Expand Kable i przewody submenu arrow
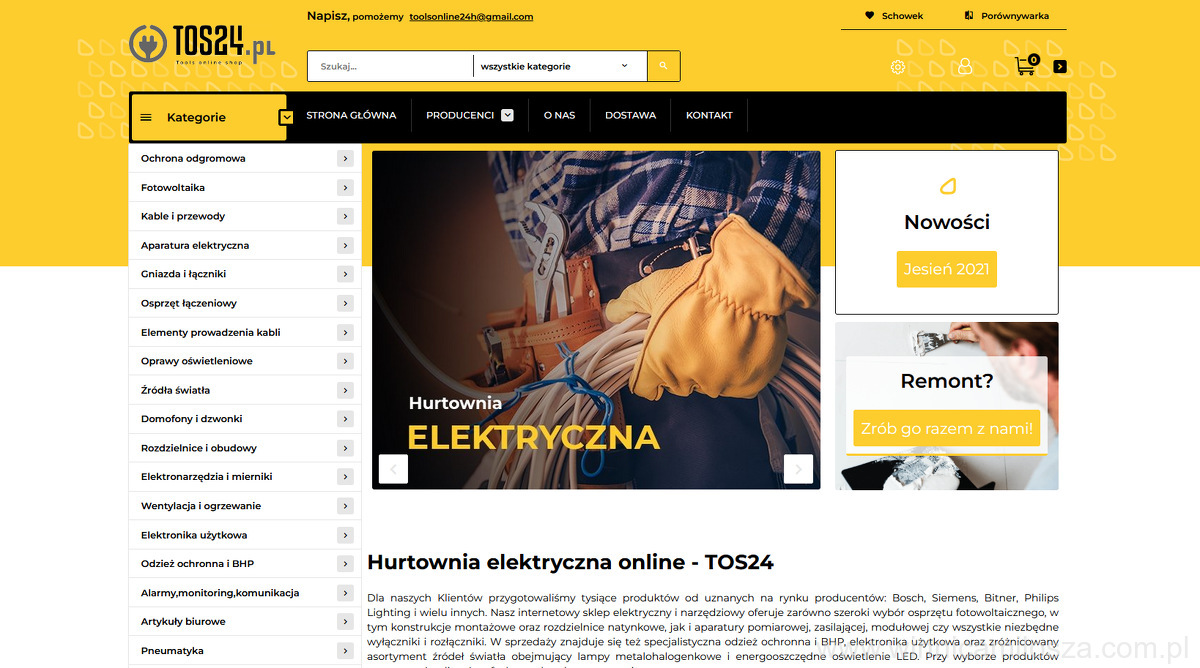The height and width of the screenshot is (668, 1200). point(345,216)
